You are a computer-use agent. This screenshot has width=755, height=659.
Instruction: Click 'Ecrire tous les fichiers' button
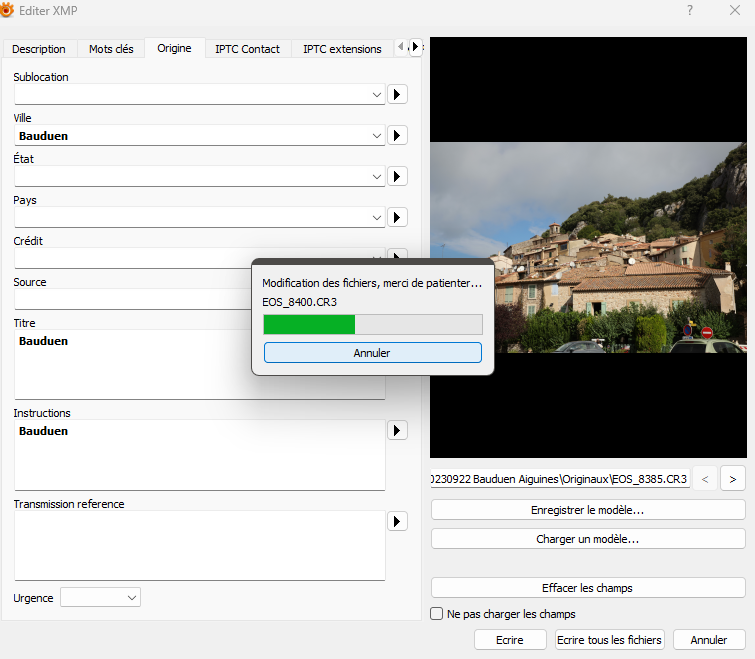coord(610,640)
